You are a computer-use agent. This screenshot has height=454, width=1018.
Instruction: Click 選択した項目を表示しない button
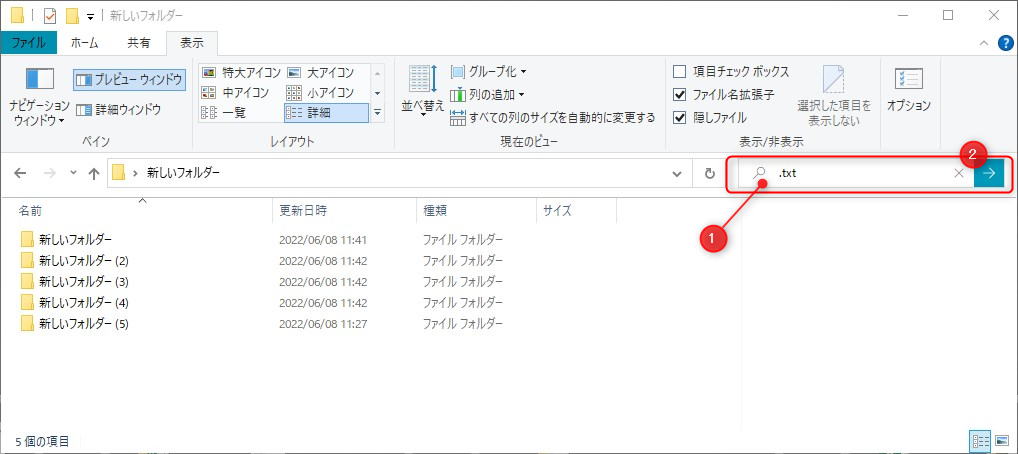click(834, 95)
